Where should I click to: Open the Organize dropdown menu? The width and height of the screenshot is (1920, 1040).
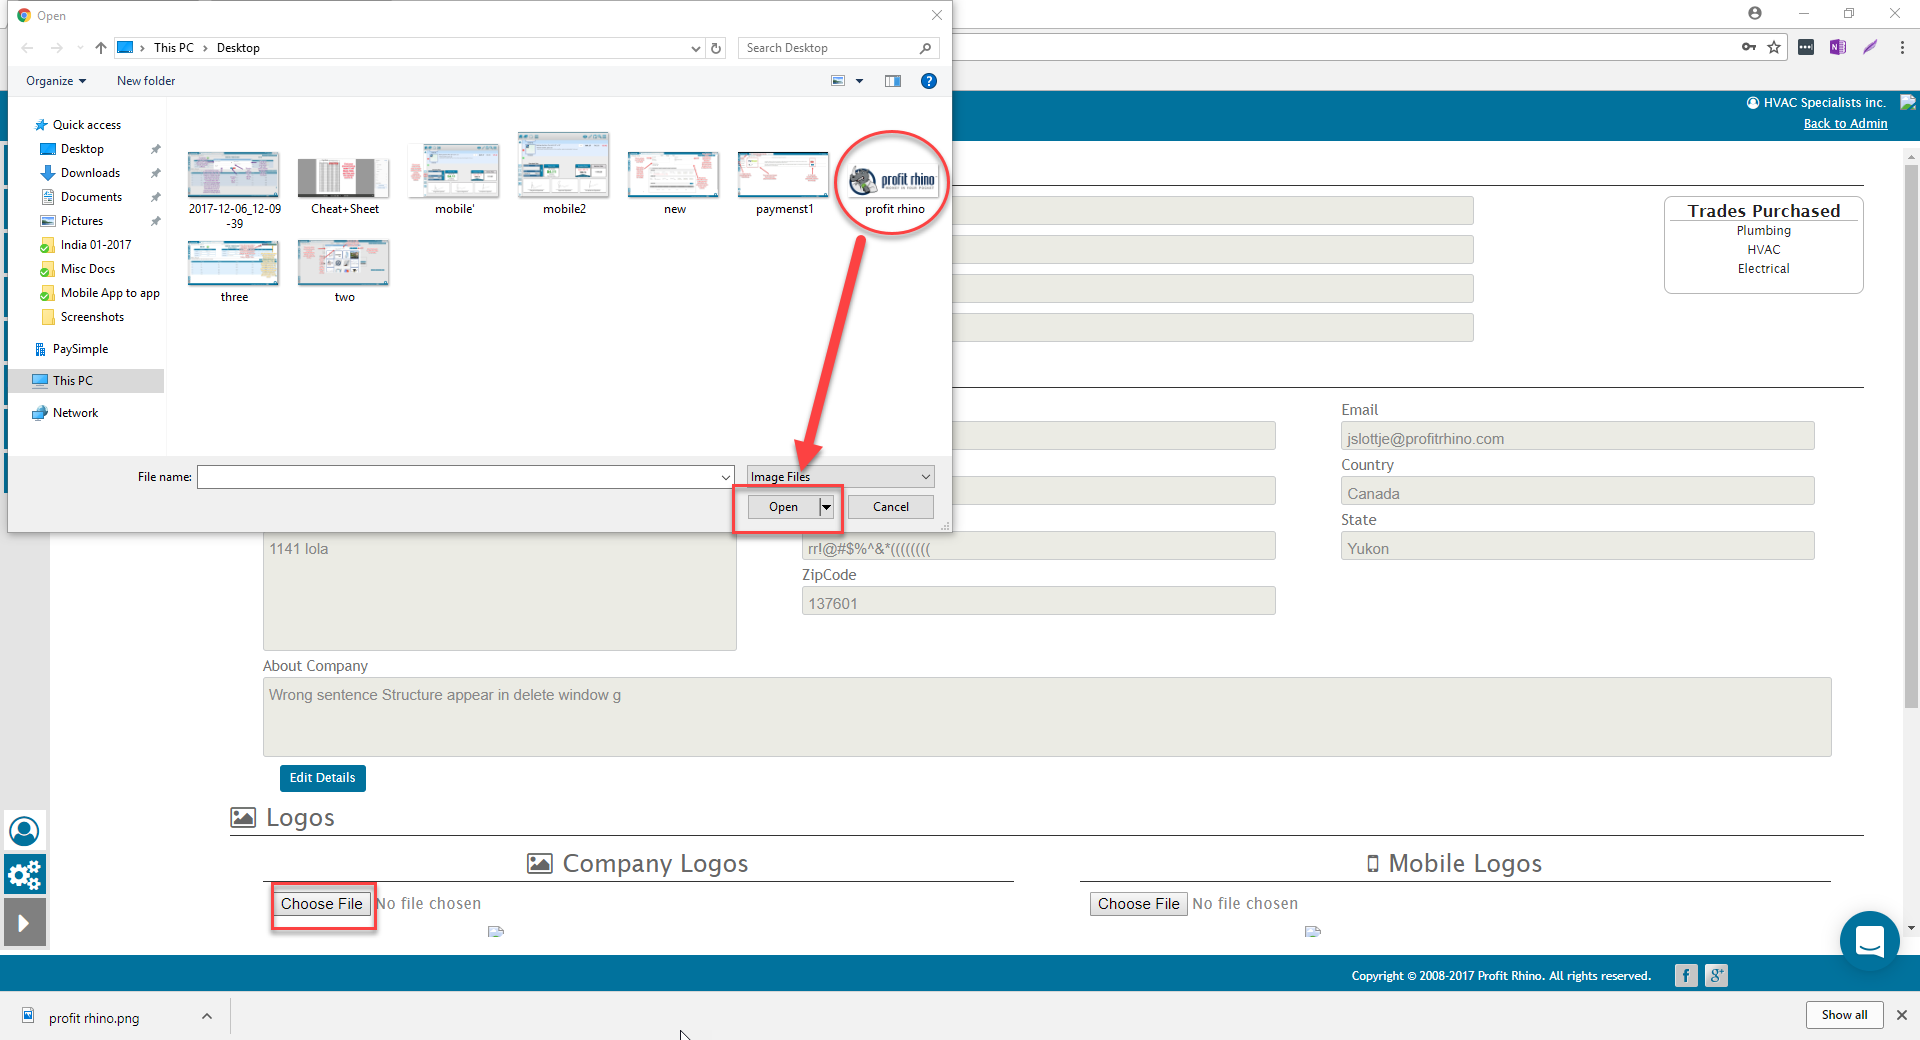coord(56,81)
